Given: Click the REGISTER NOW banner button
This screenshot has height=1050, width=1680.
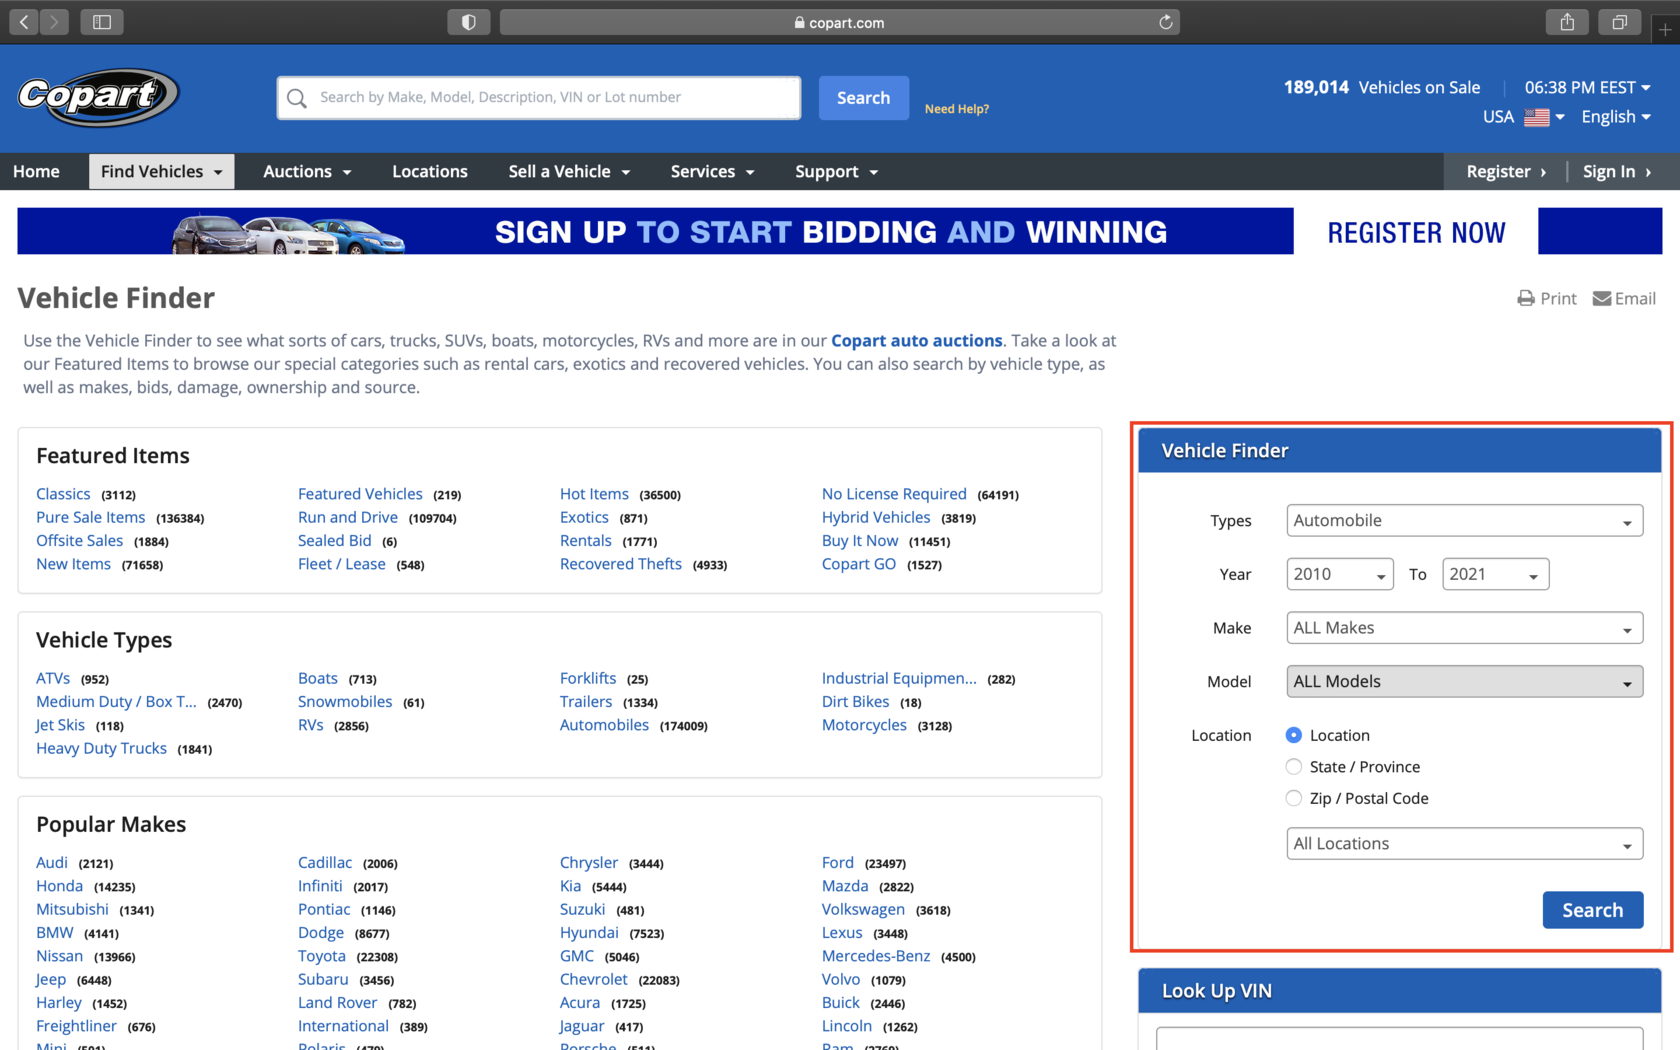Looking at the screenshot, I should point(1416,232).
